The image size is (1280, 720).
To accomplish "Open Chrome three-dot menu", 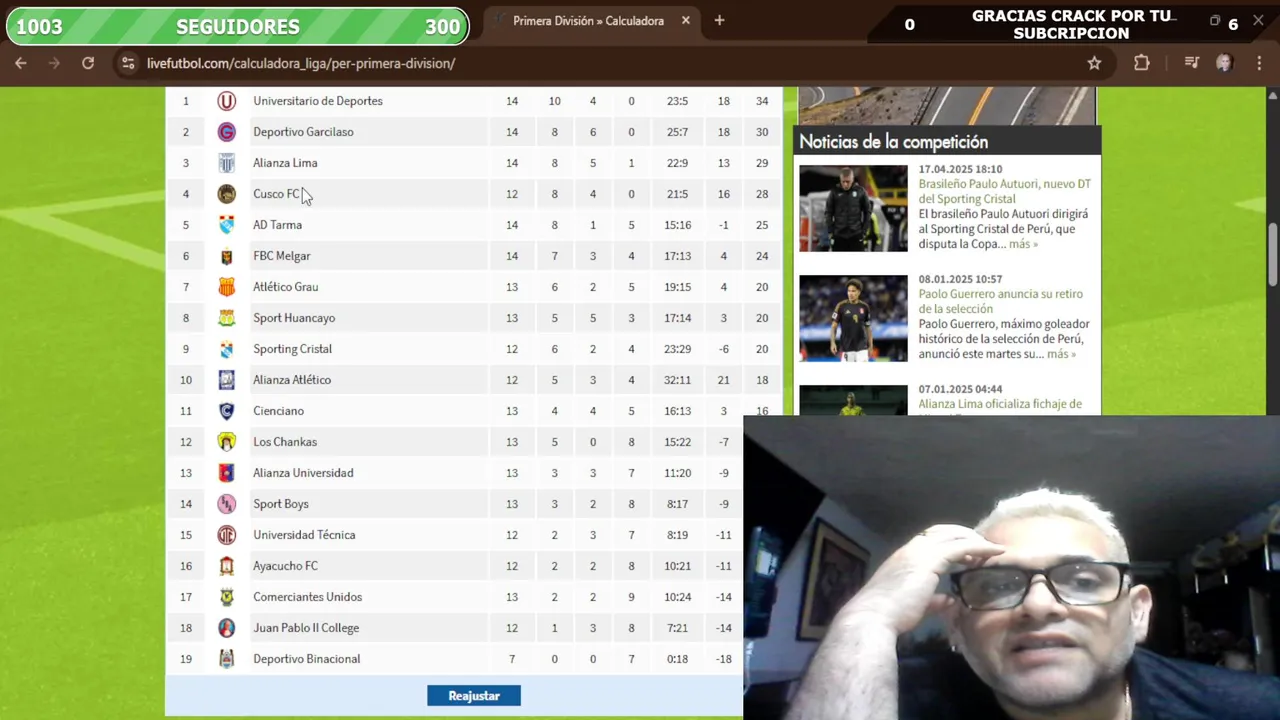I will [x=1258, y=63].
